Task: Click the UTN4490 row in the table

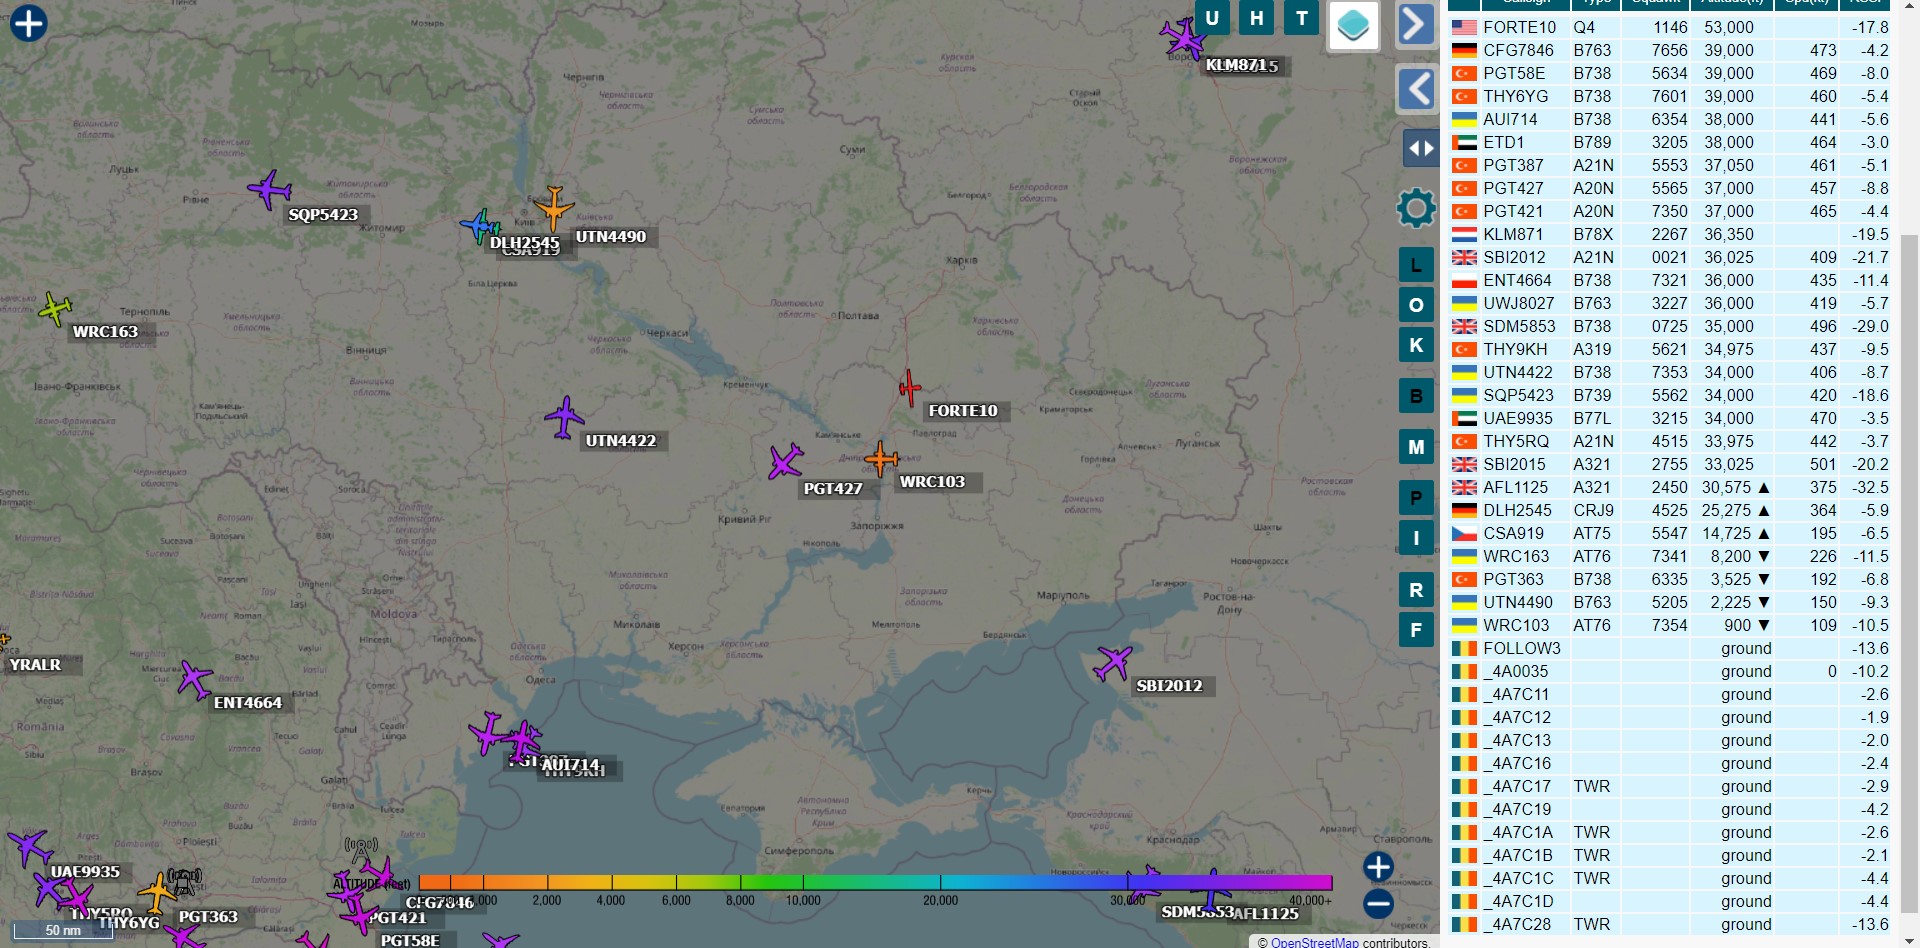Action: click(1670, 602)
